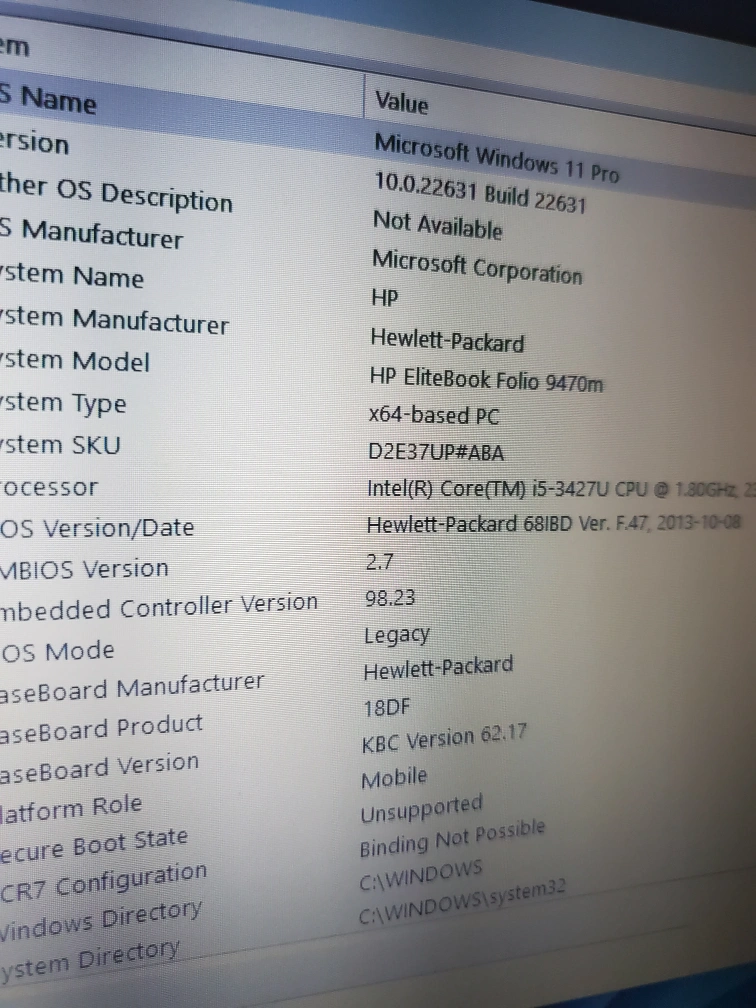Select the 'Microsoft Windows 11 Pro' value
Screen dimensions: 756x1008
click(496, 158)
